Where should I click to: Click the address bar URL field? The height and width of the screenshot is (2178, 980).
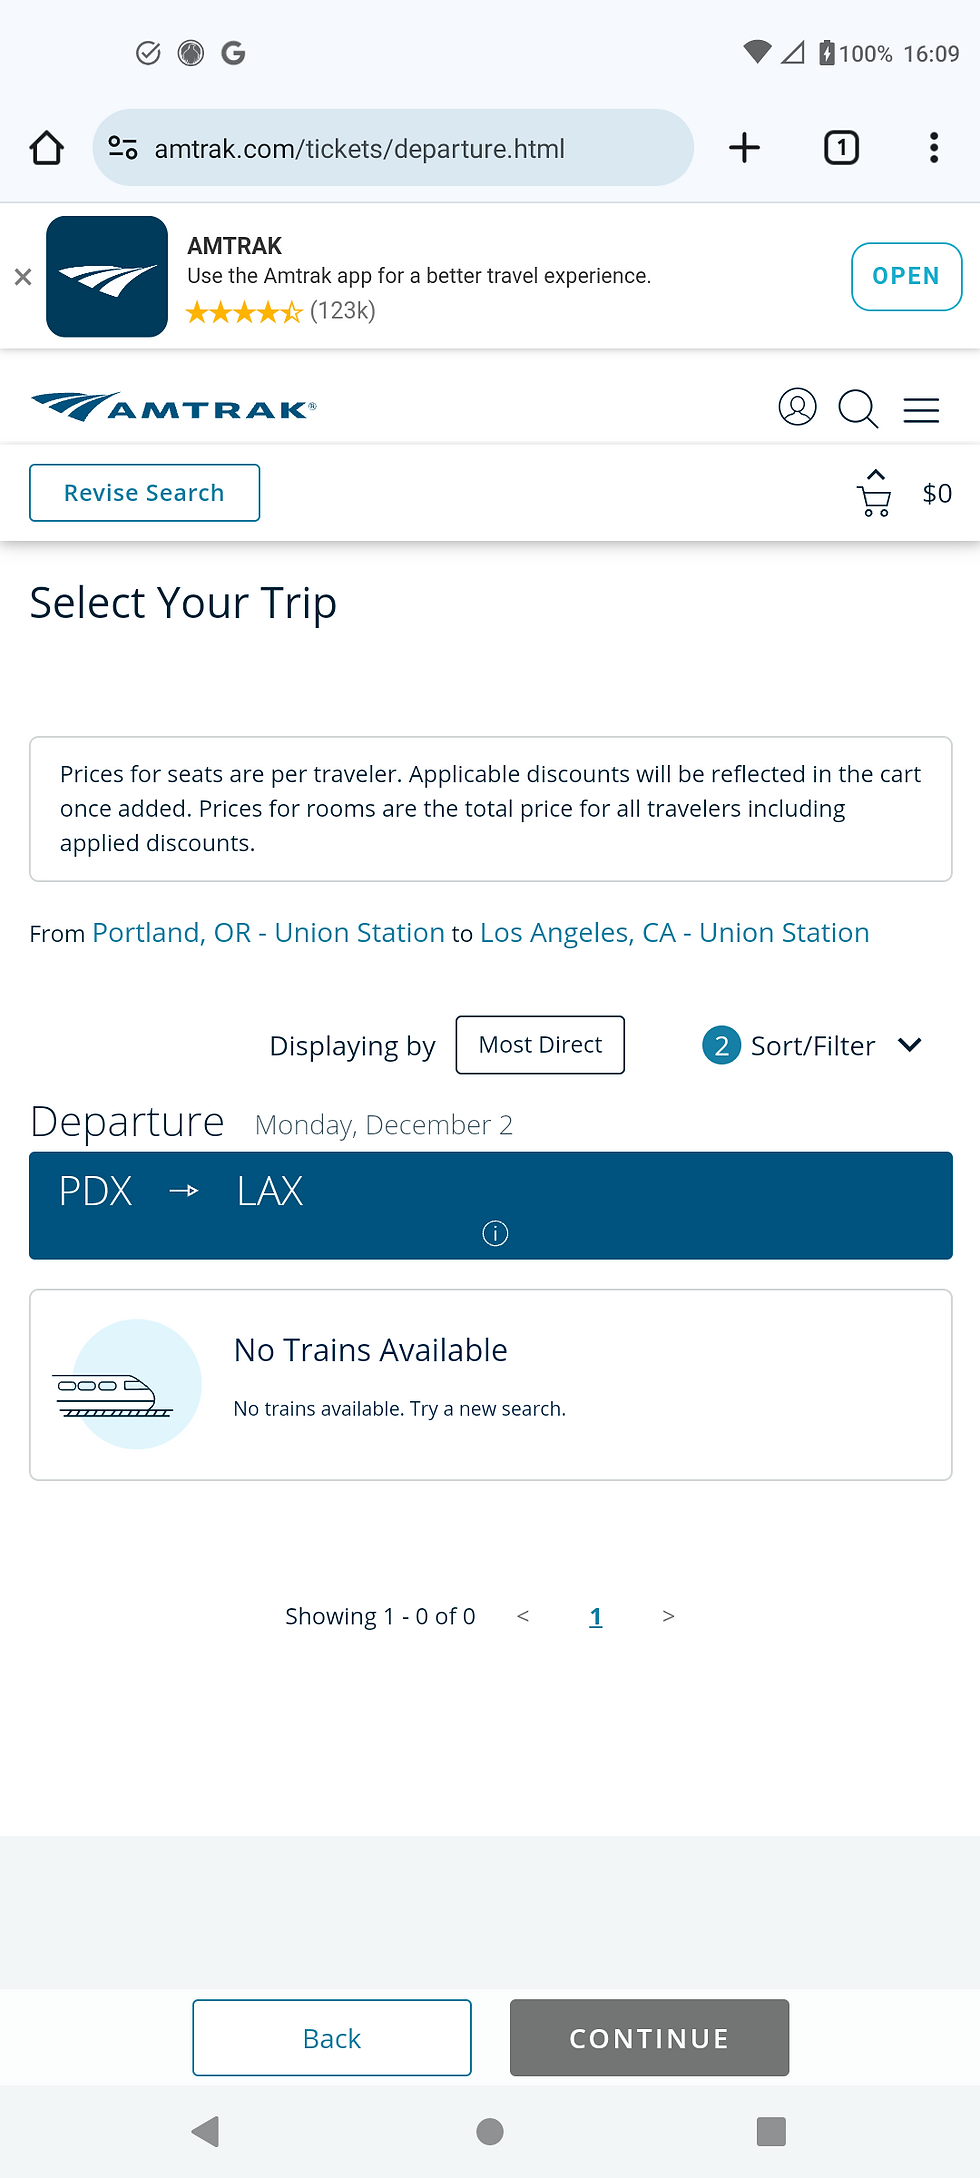(x=393, y=148)
